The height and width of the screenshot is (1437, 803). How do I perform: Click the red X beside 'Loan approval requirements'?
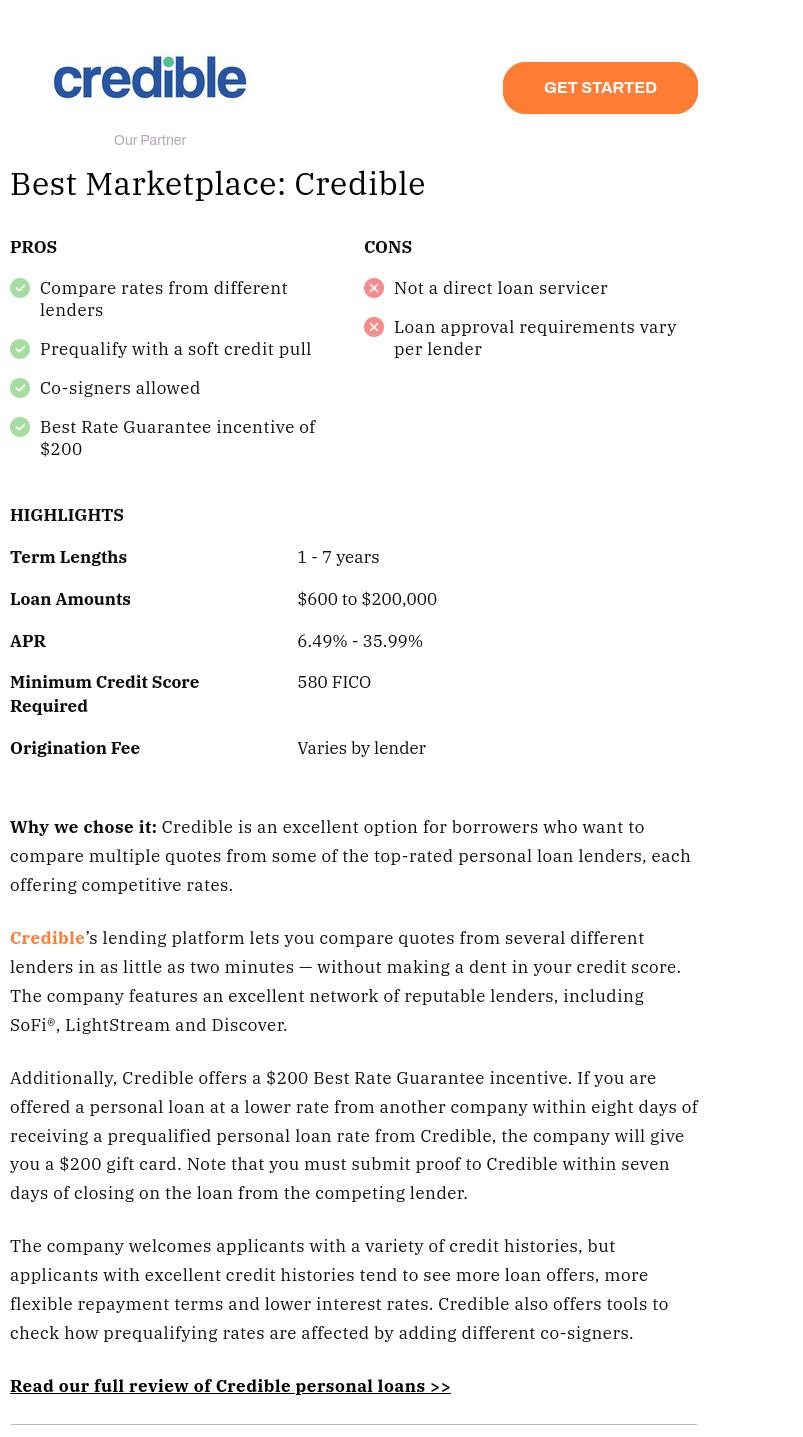click(374, 328)
